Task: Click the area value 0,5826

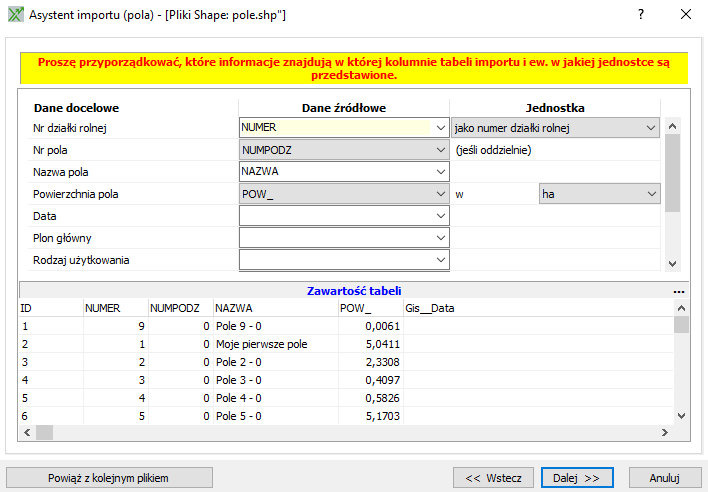Action: (x=382, y=398)
